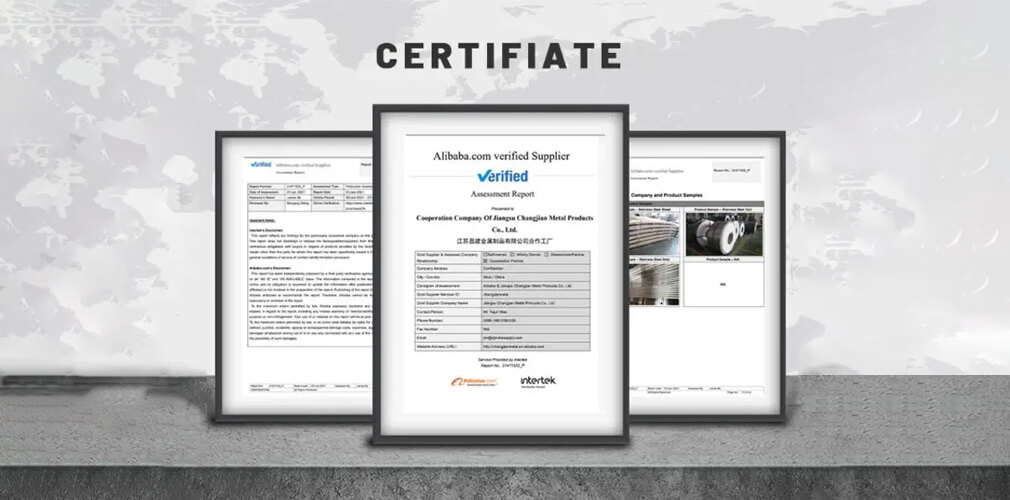Click the Verified logo on left certificate

(x=260, y=163)
